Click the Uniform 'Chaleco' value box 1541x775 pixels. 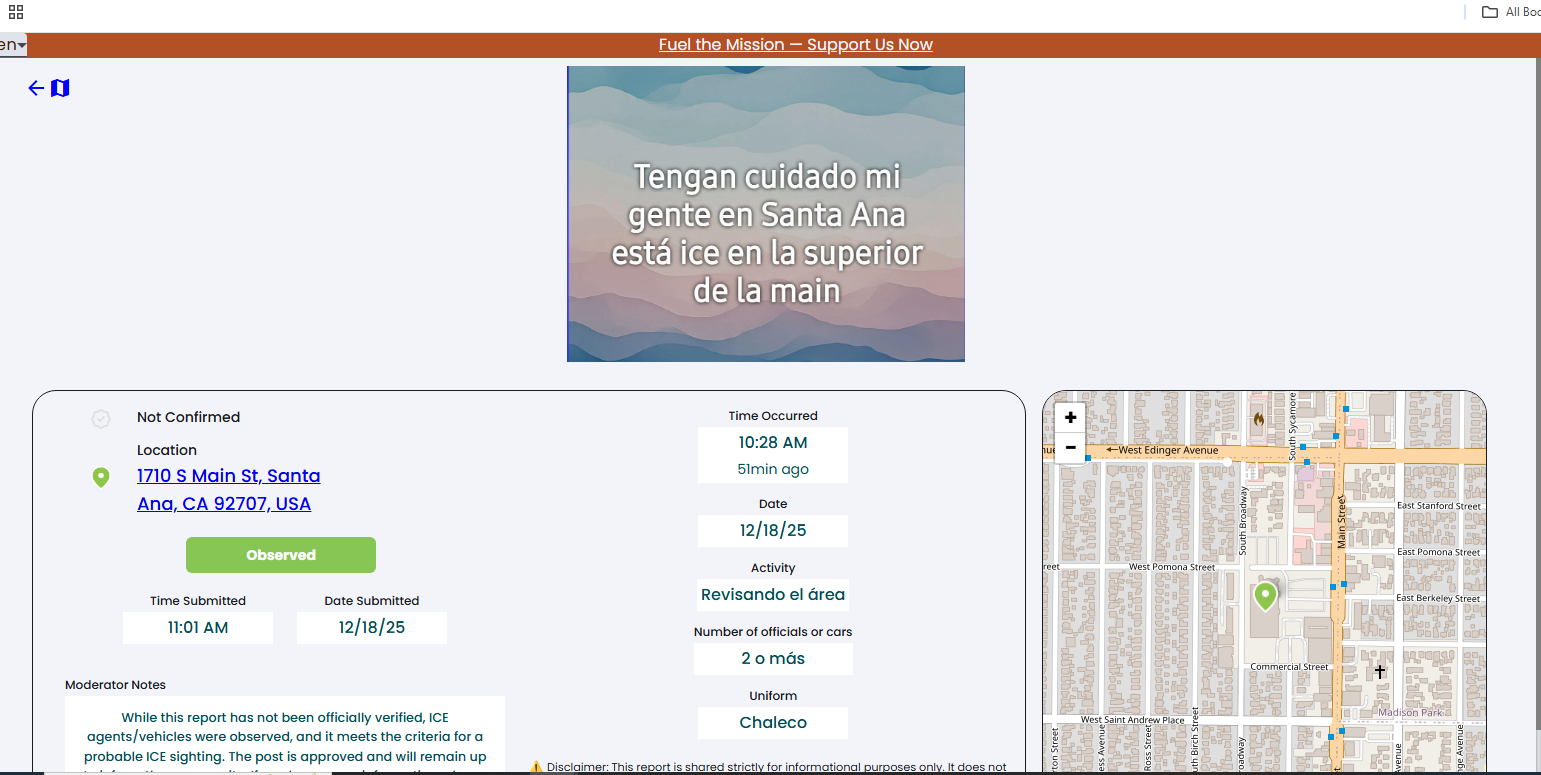(773, 722)
